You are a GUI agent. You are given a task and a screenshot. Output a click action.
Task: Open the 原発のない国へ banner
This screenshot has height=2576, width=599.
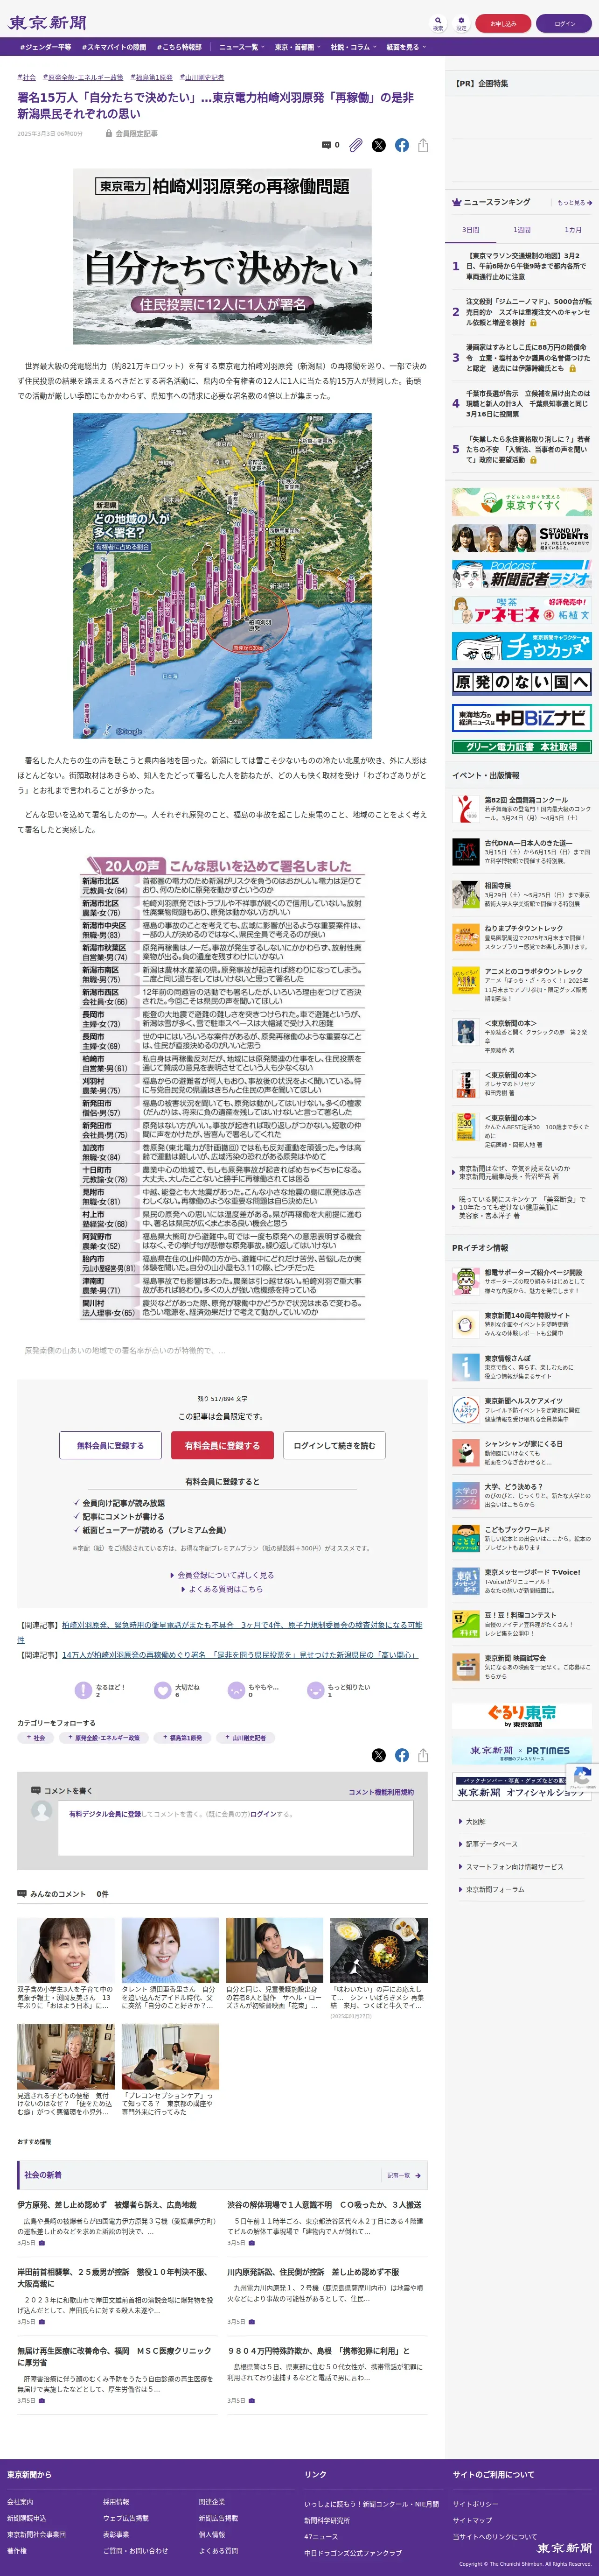(521, 682)
